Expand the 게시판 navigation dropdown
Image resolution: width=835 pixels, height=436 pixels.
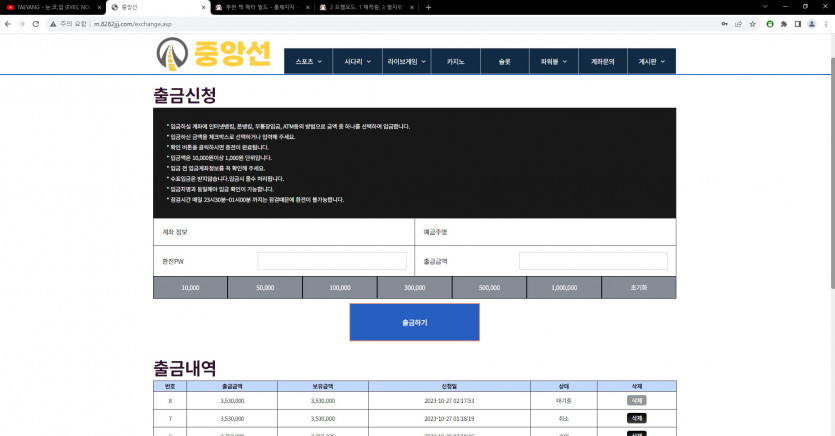pyautogui.click(x=652, y=61)
